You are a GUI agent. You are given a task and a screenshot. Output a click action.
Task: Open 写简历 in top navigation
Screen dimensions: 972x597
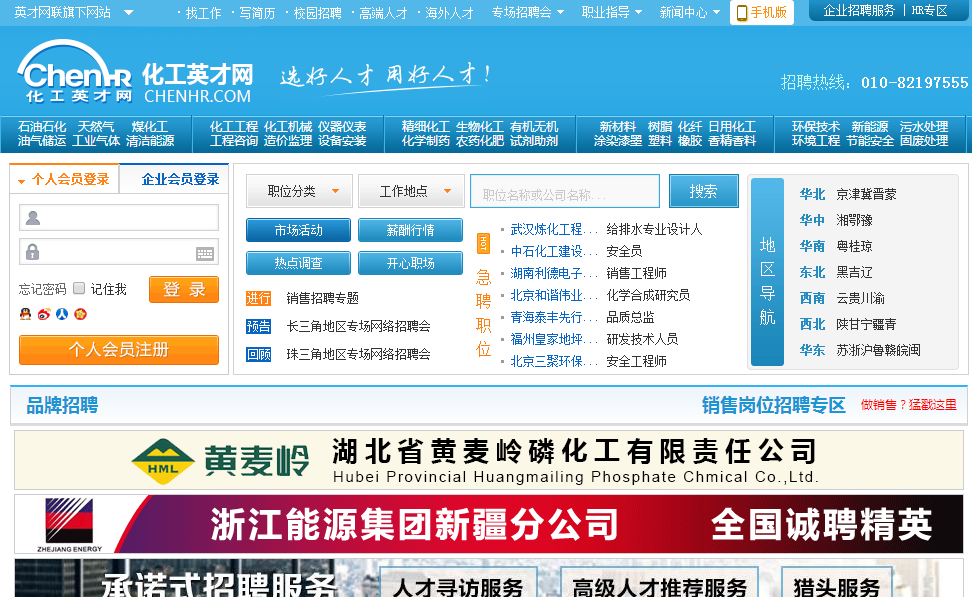pos(257,12)
